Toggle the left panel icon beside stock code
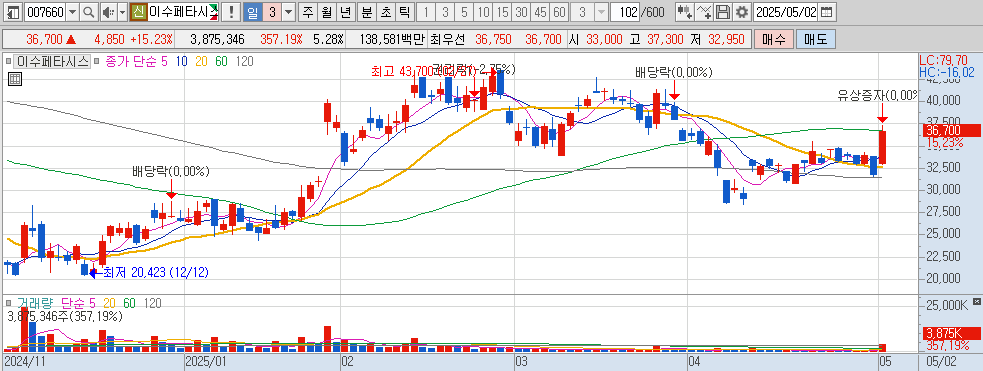 [13, 12]
